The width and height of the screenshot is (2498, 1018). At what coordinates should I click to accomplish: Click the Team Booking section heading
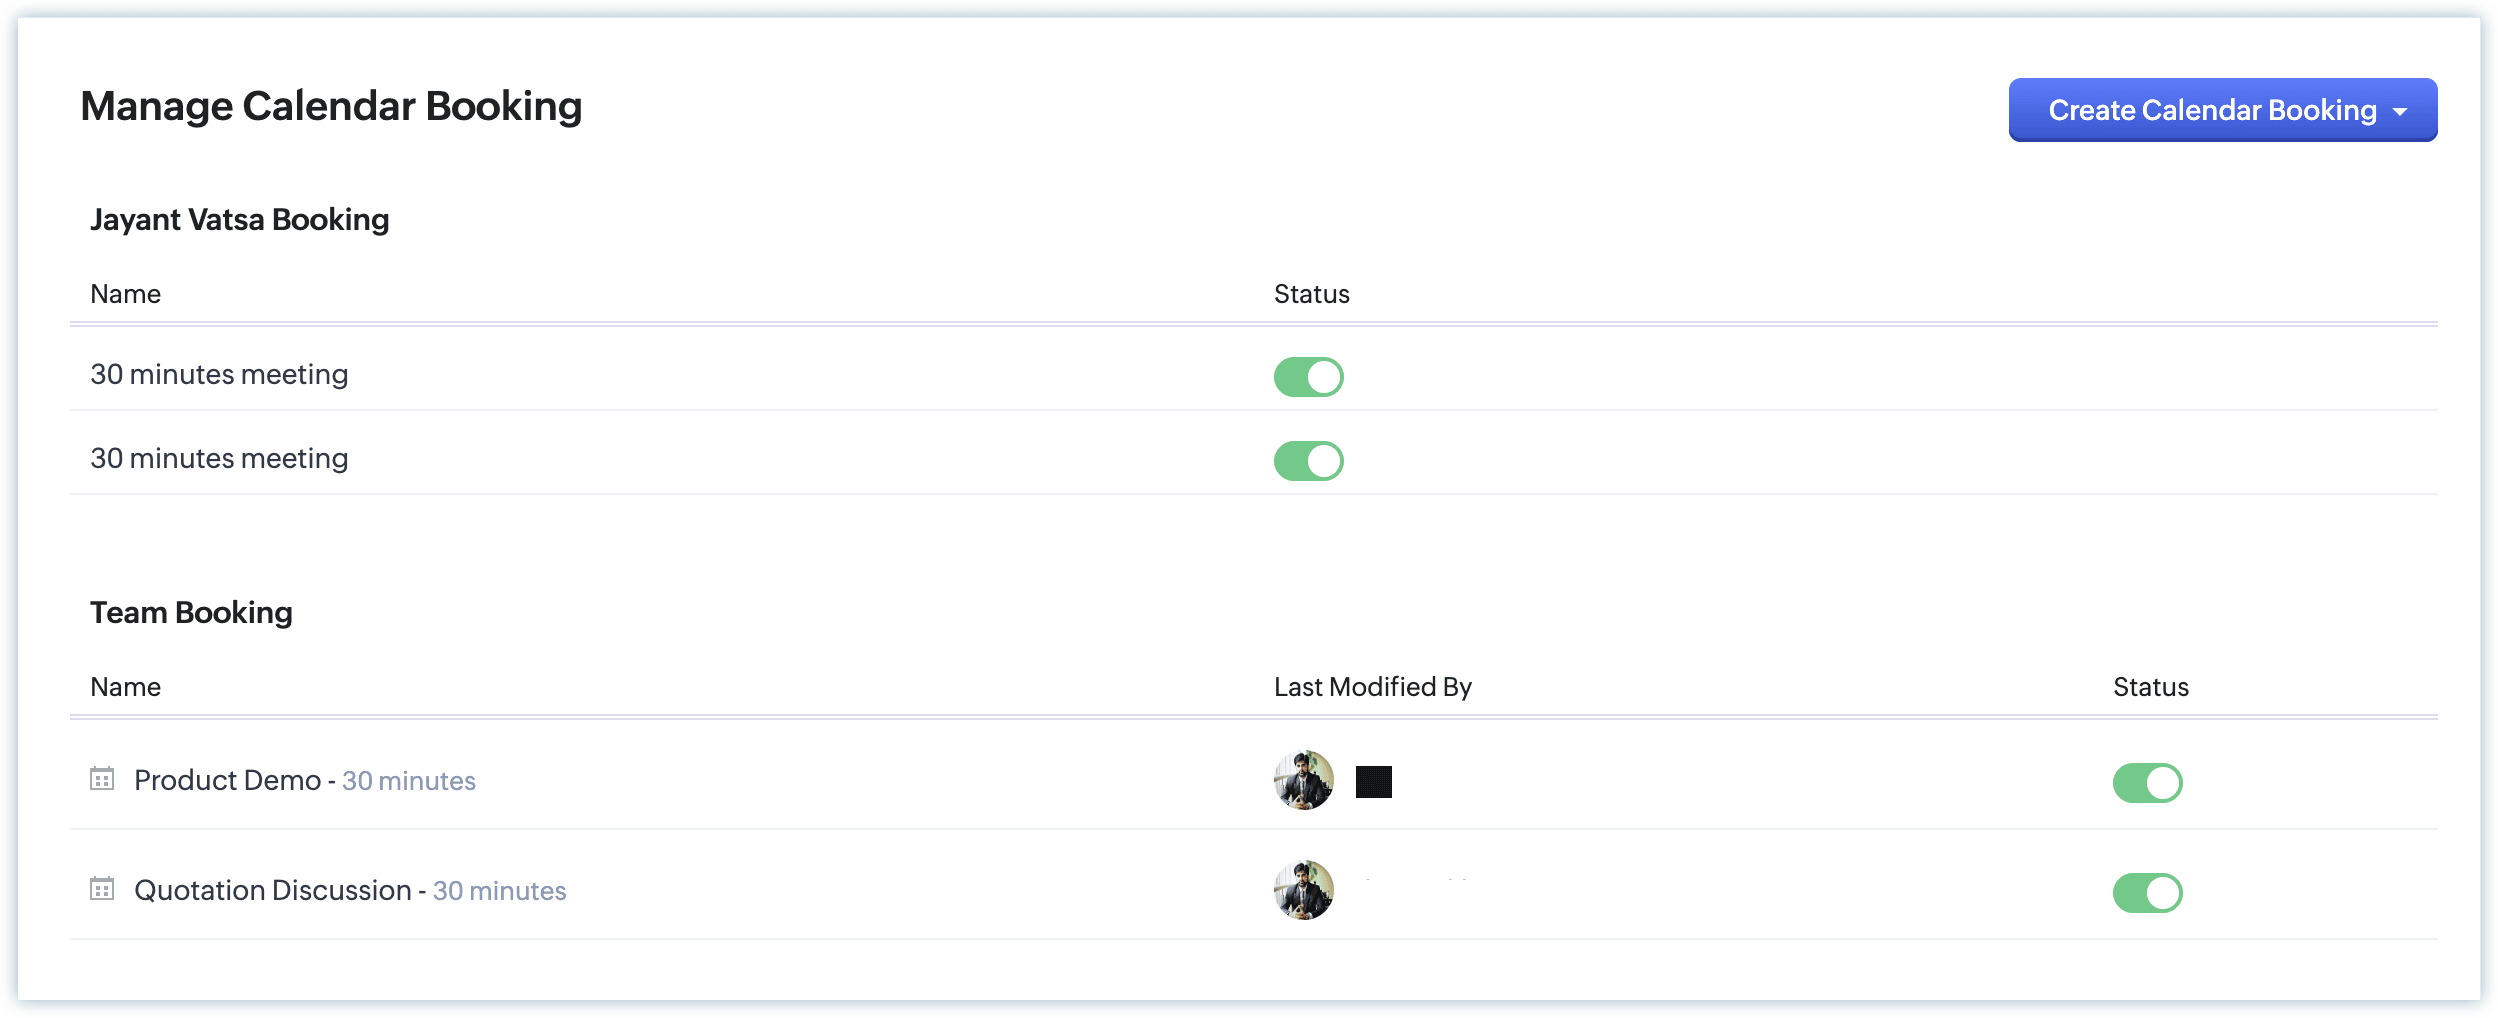point(191,612)
